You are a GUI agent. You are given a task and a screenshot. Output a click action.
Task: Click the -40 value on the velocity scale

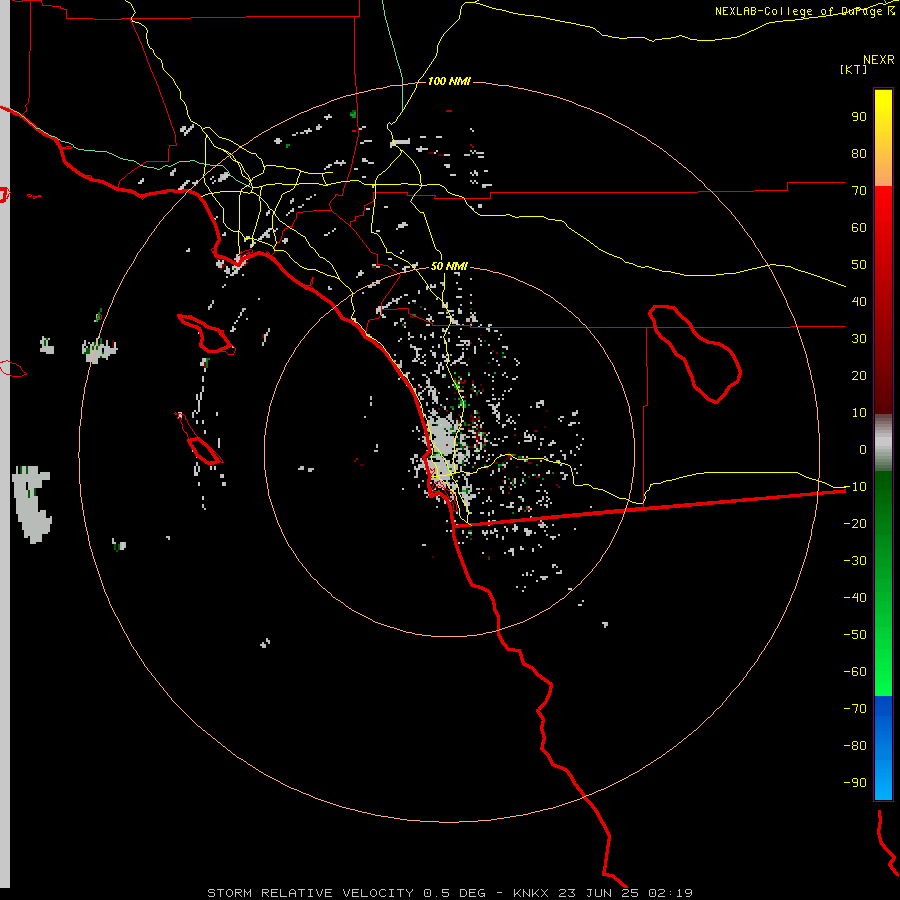(x=855, y=598)
